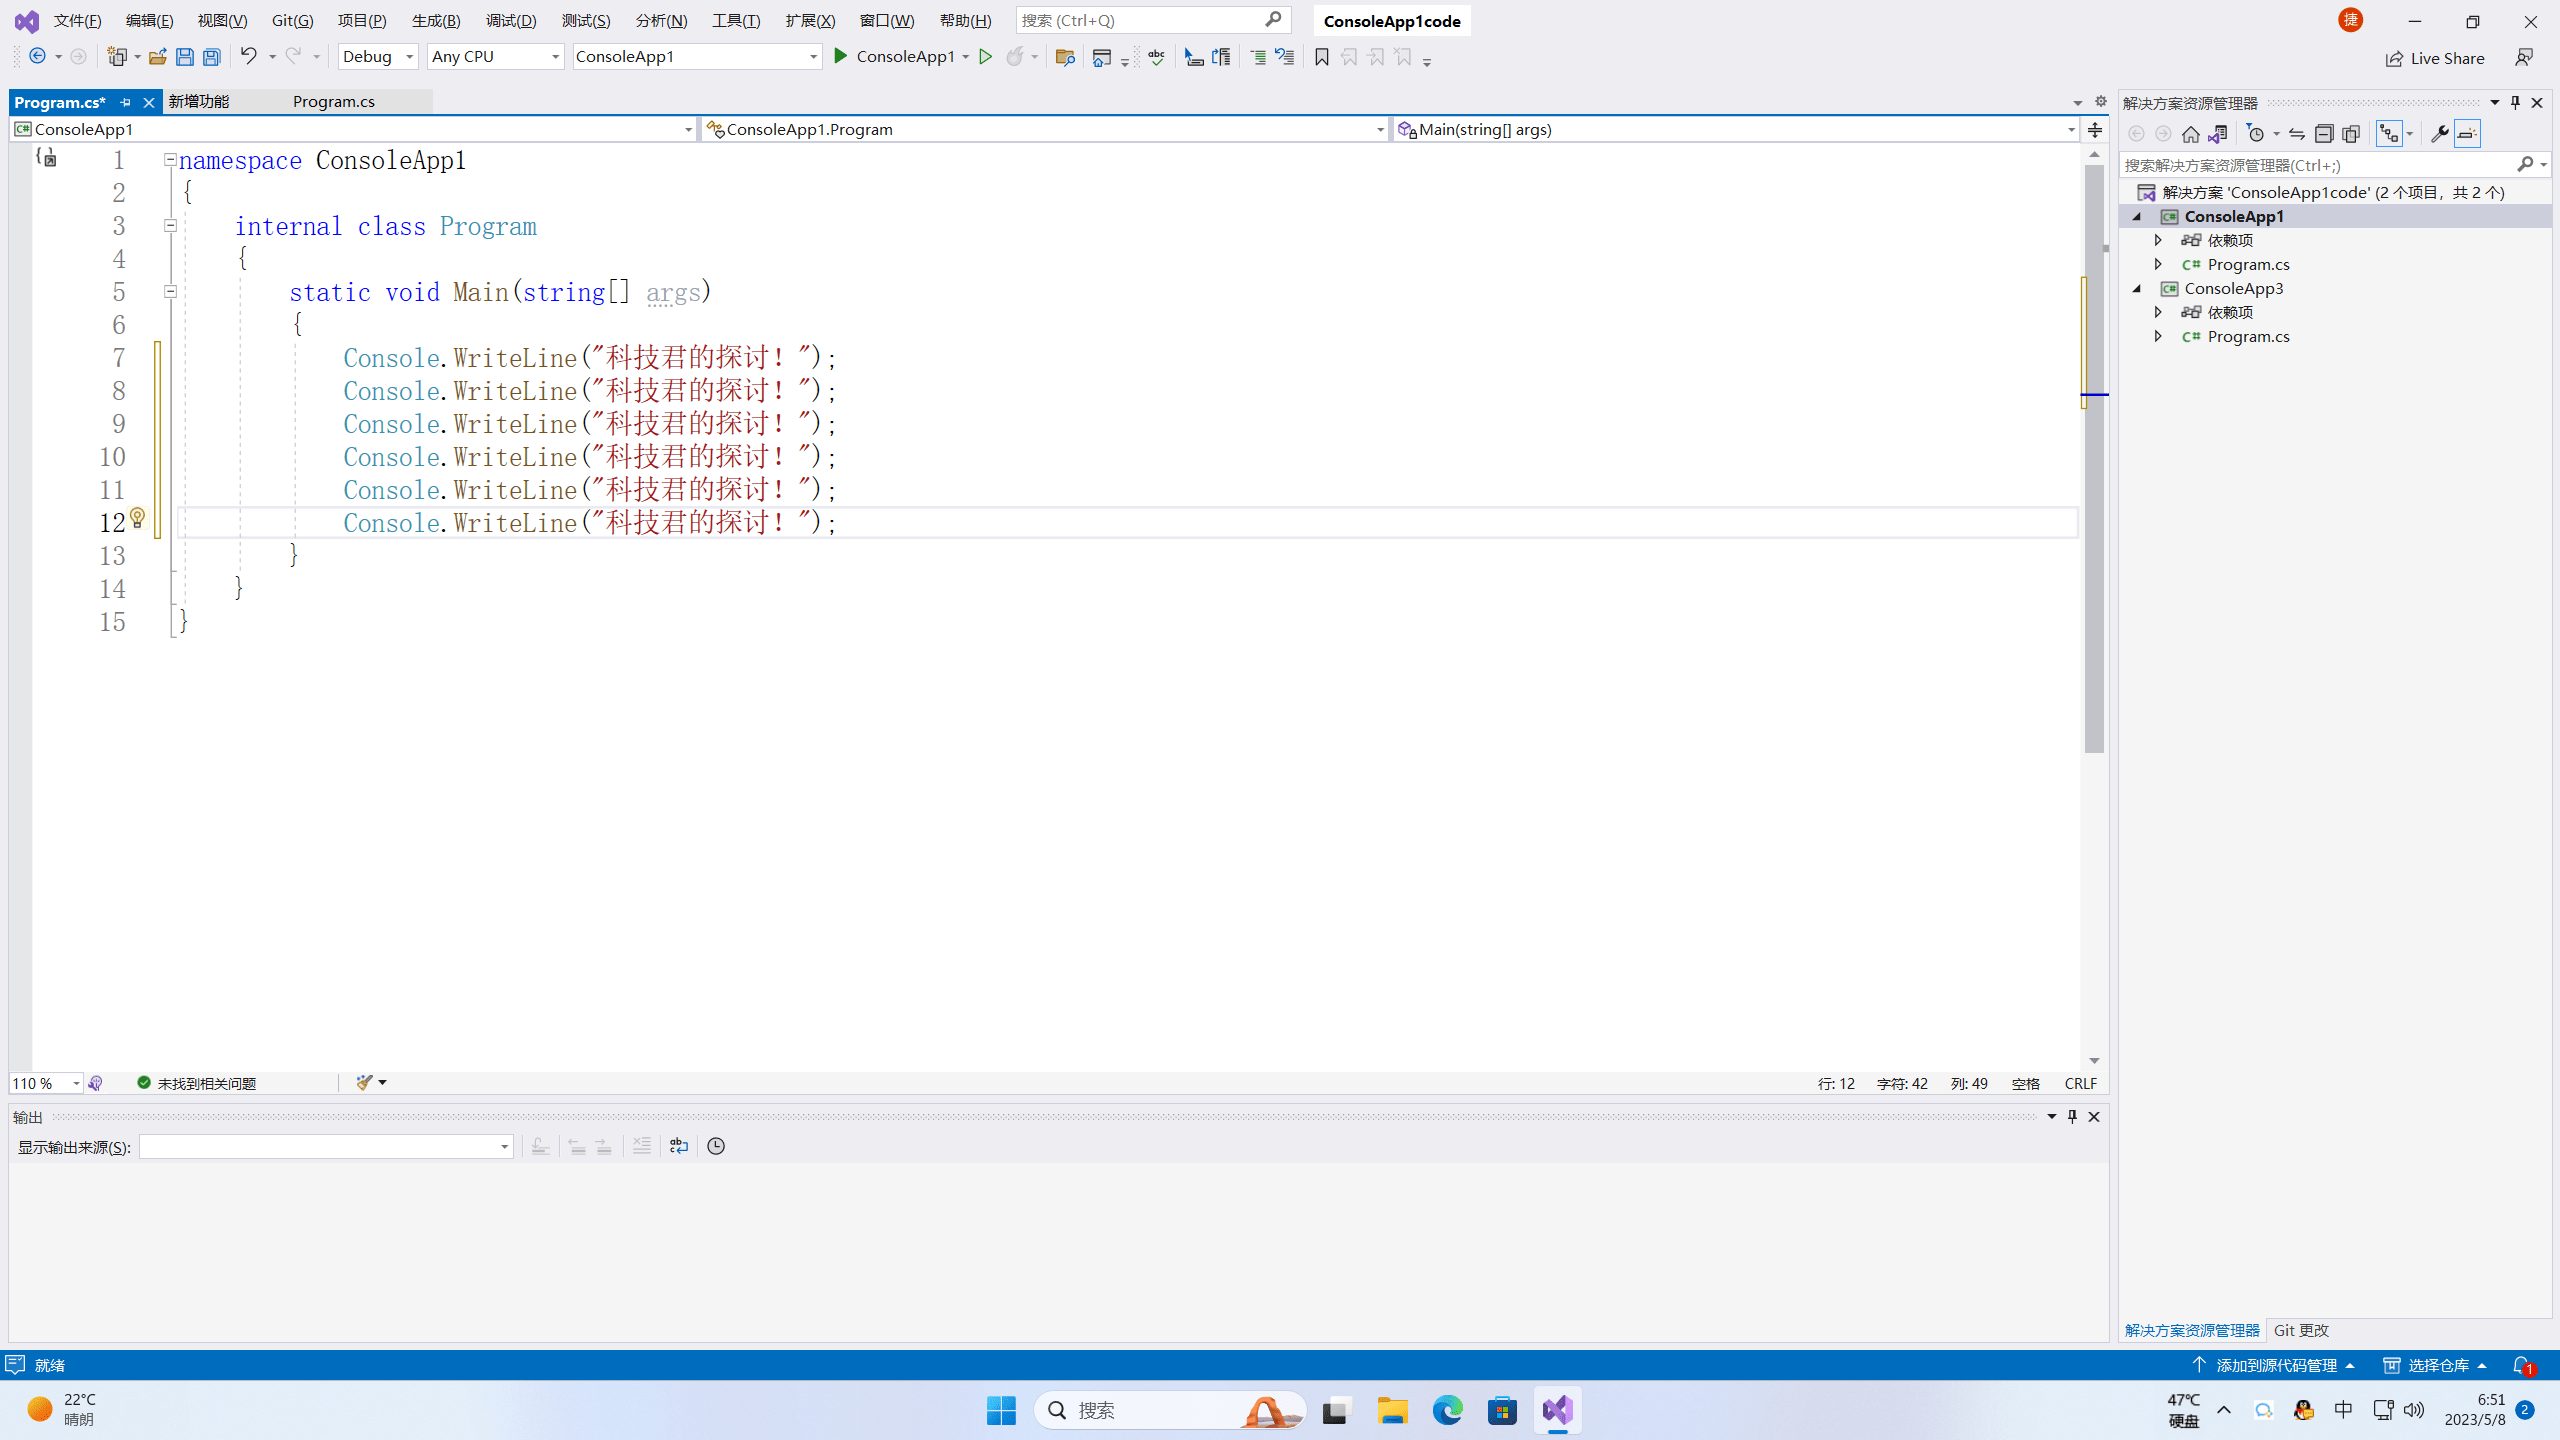
Task: Click the Navigate Backward toolbar arrow
Action: pos(37,57)
